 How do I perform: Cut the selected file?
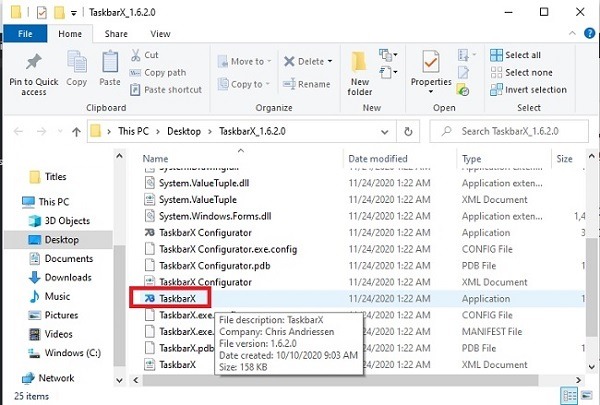(x=145, y=55)
